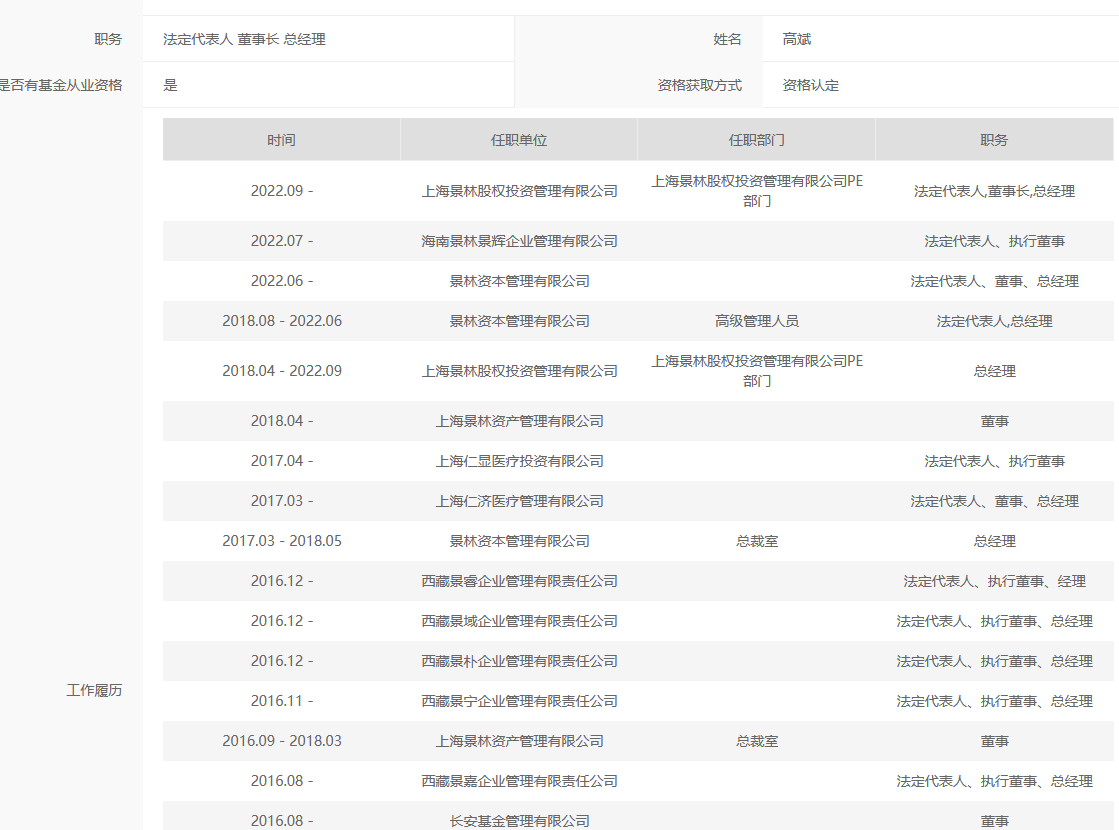Click the 2017.03 - 2018.05 date cell
Image resolution: width=1119 pixels, height=830 pixels.
click(x=281, y=541)
